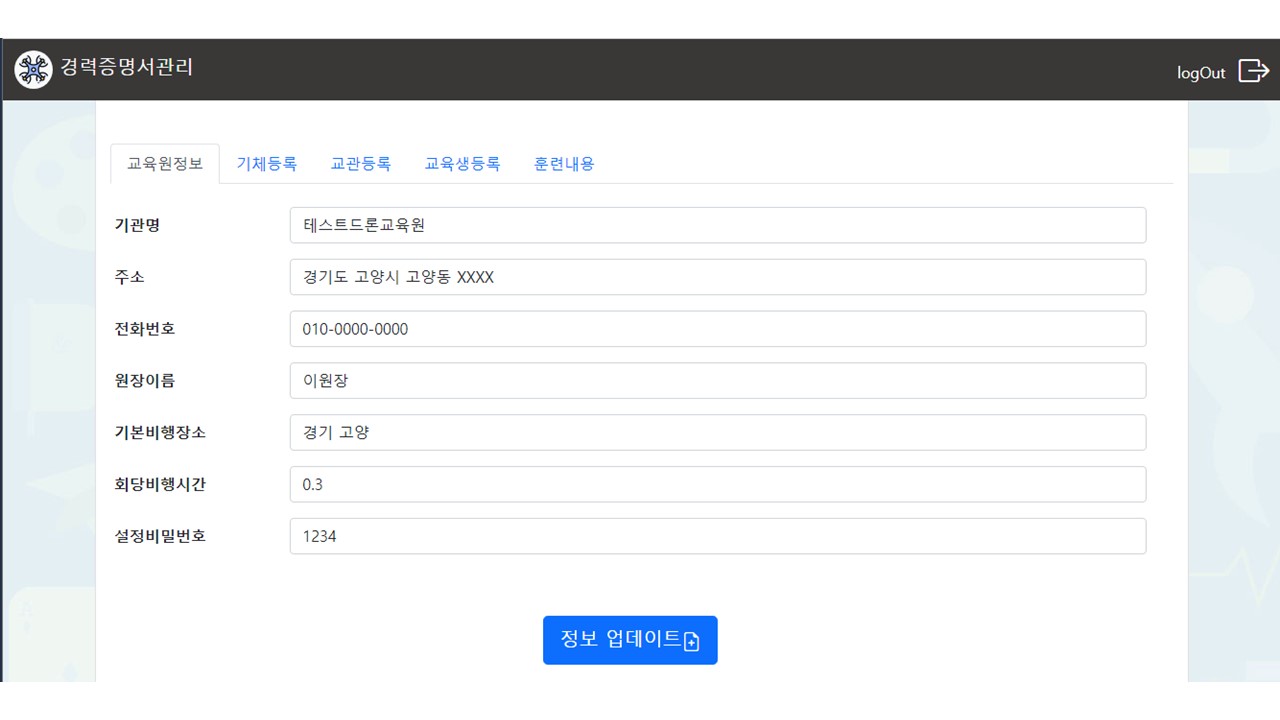Click the 설정비밀번호 field label
The width and height of the screenshot is (1280, 720).
tap(160, 537)
